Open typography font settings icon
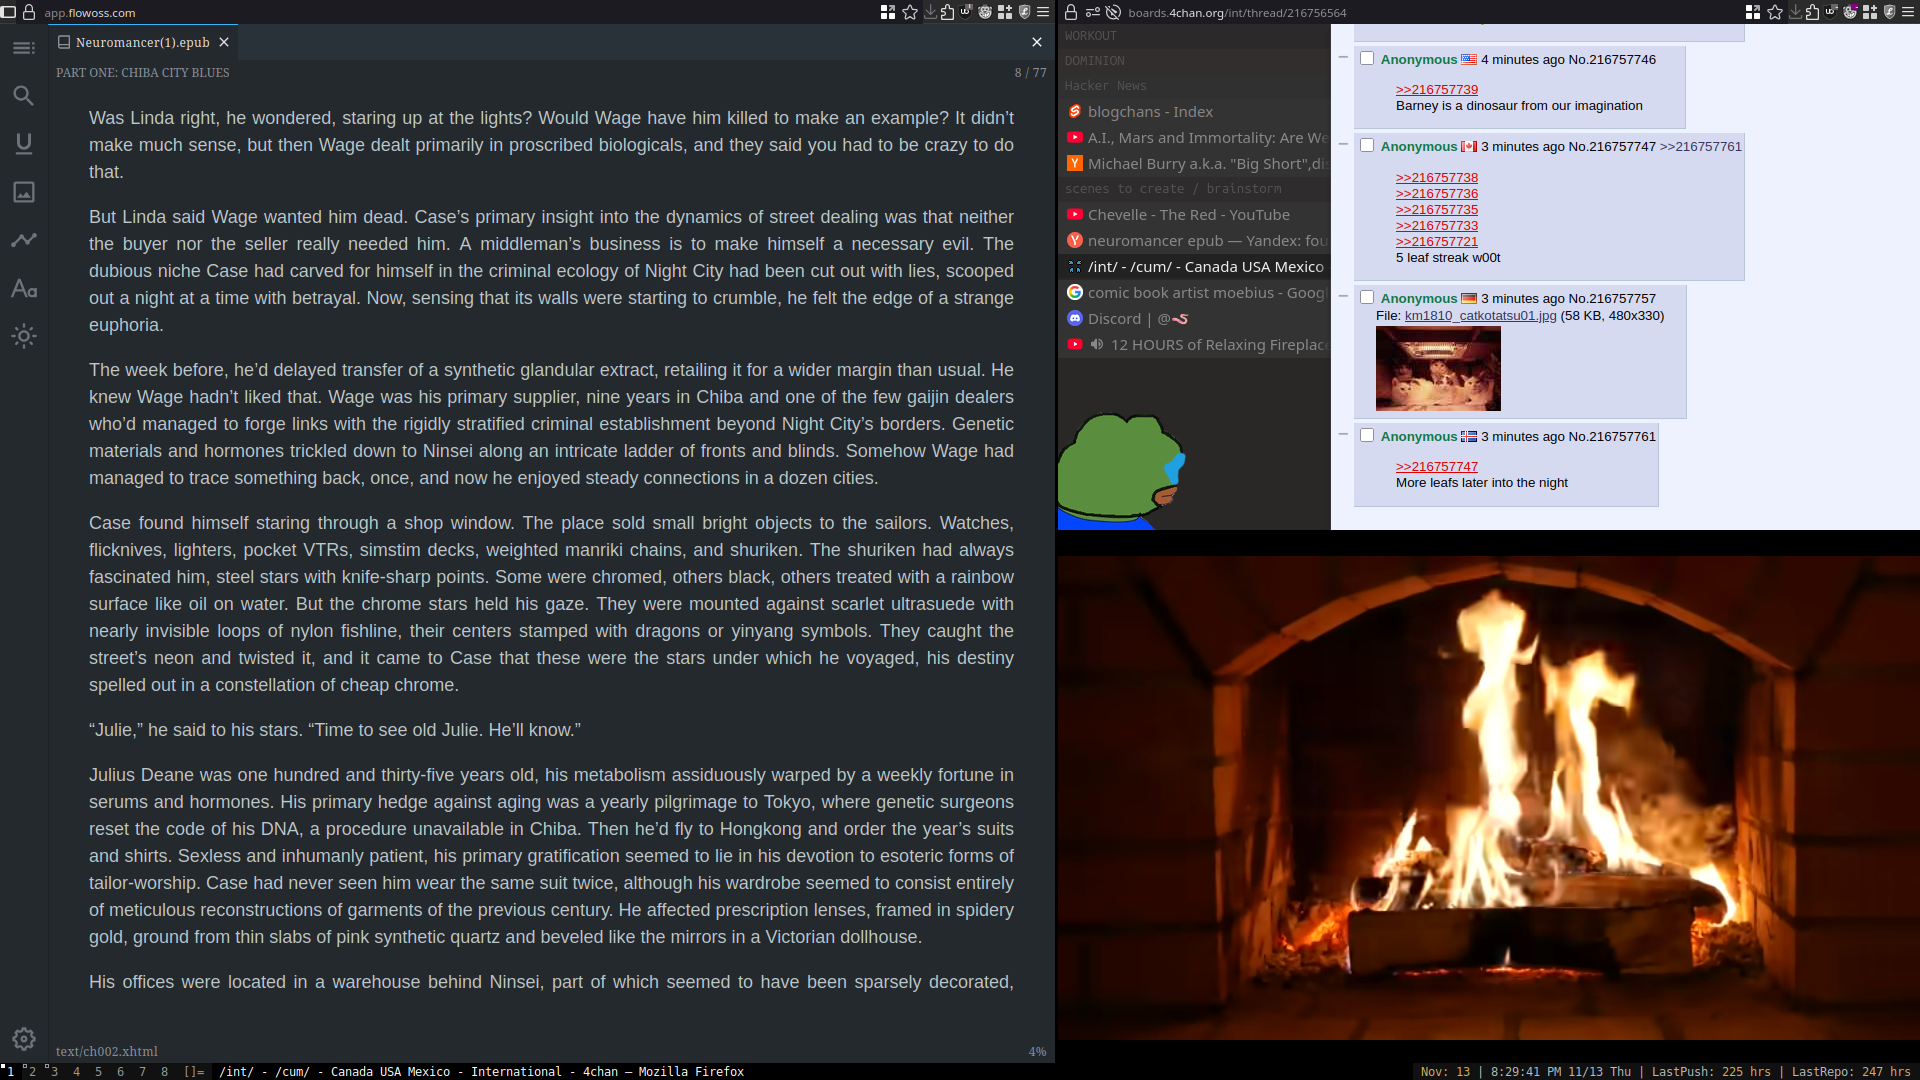Image resolution: width=1920 pixels, height=1080 pixels. click(24, 289)
